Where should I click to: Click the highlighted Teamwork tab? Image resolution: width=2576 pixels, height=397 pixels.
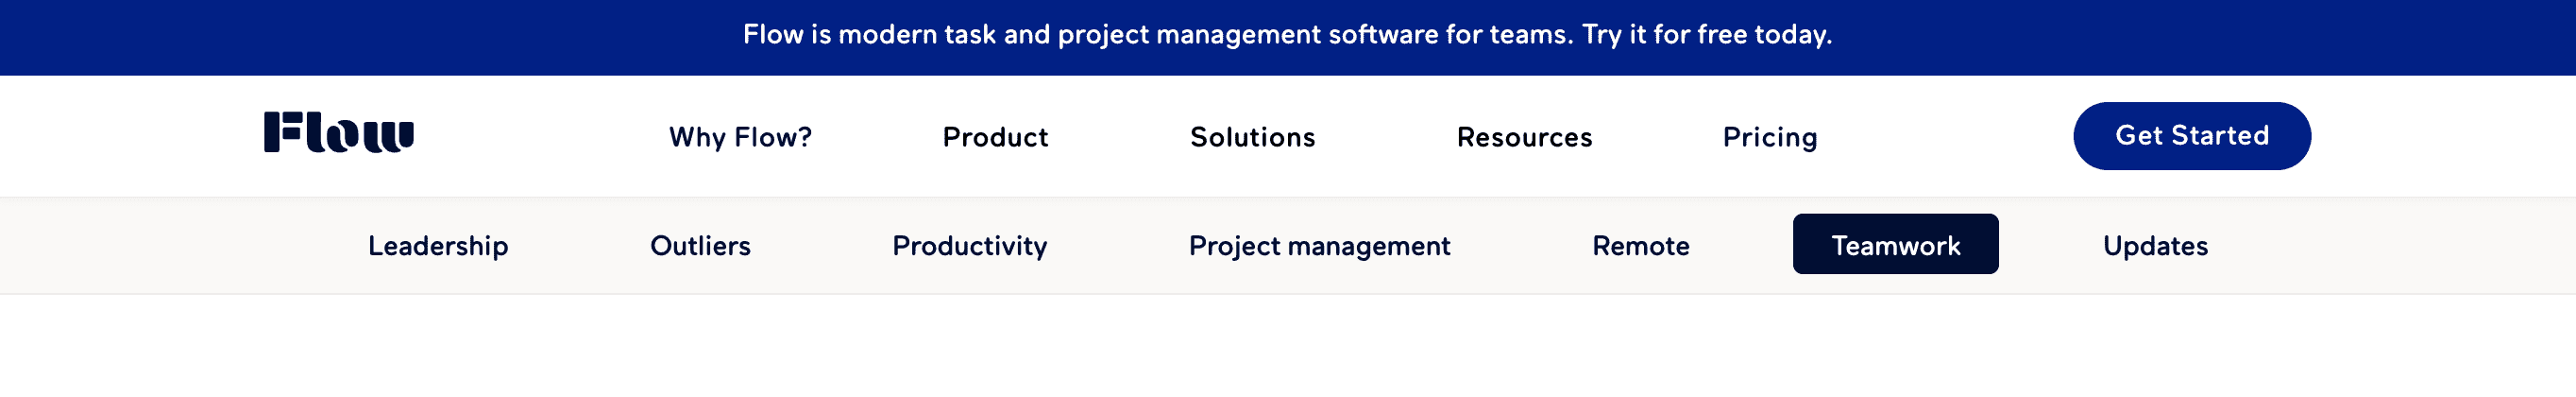coord(1895,244)
